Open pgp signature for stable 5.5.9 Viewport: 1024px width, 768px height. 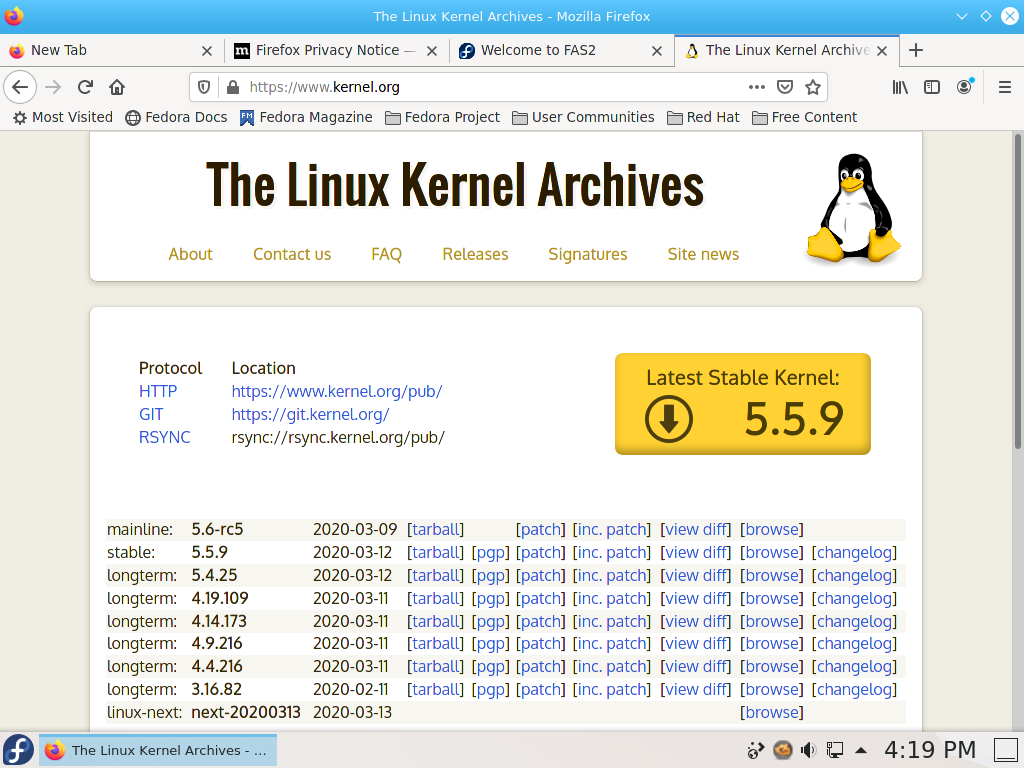pyautogui.click(x=490, y=552)
